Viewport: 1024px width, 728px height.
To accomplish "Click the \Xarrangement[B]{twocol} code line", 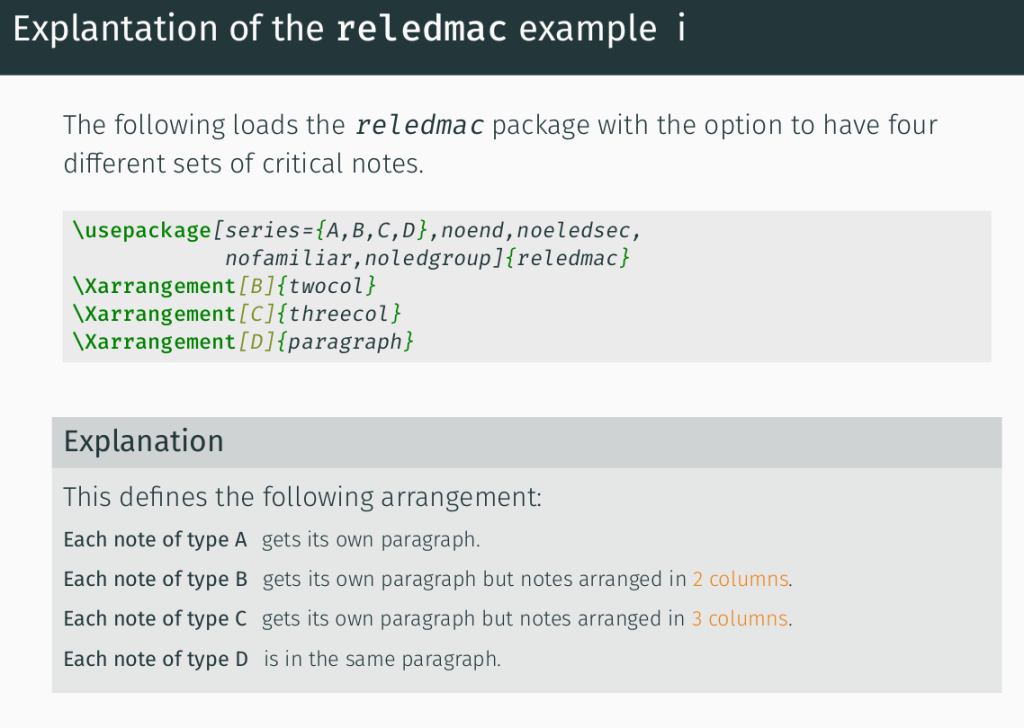I will click(224, 286).
